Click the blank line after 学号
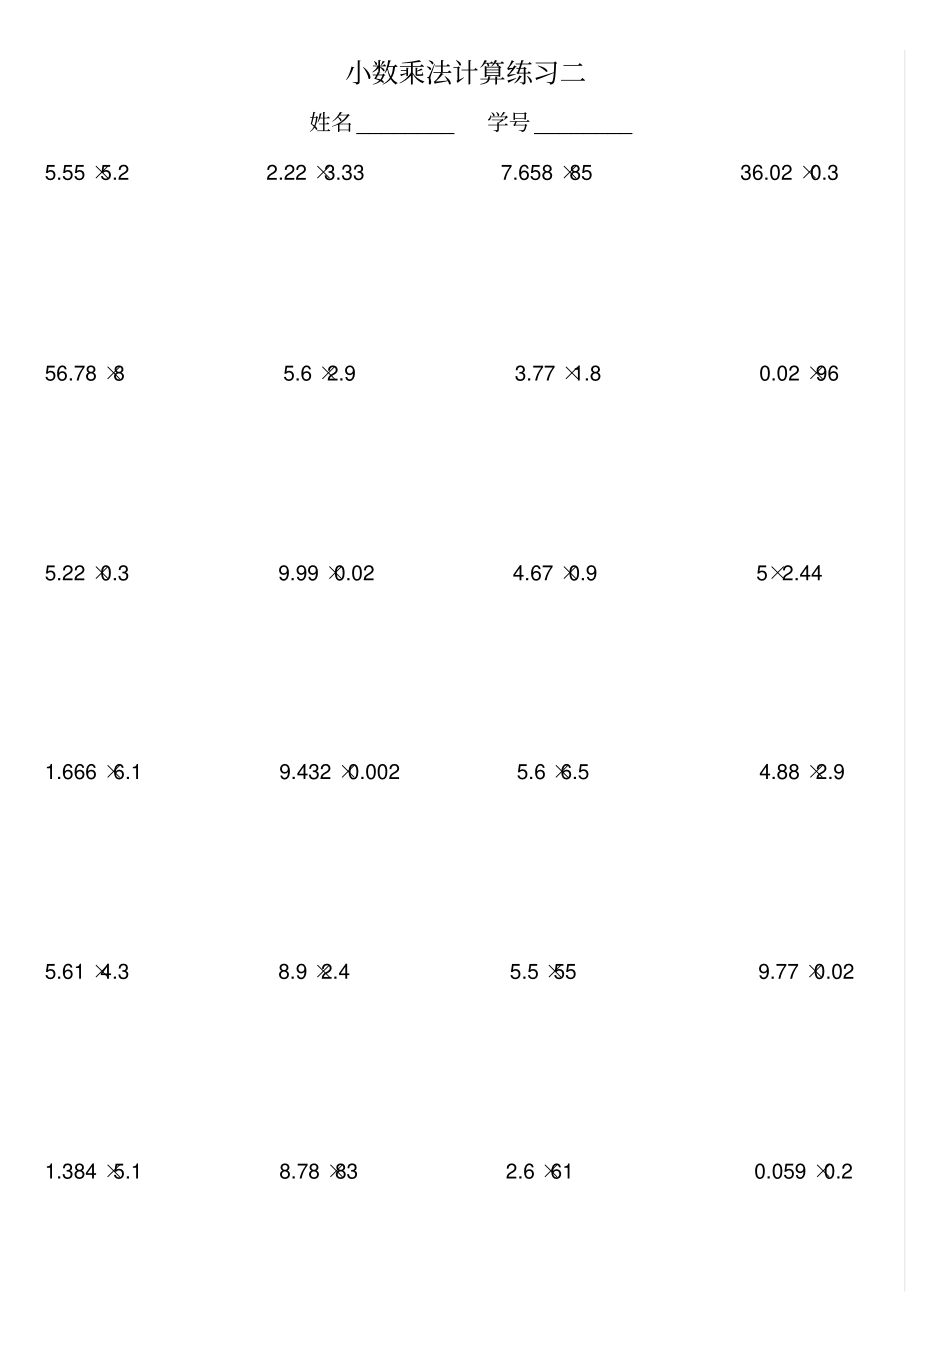 pyautogui.click(x=583, y=126)
